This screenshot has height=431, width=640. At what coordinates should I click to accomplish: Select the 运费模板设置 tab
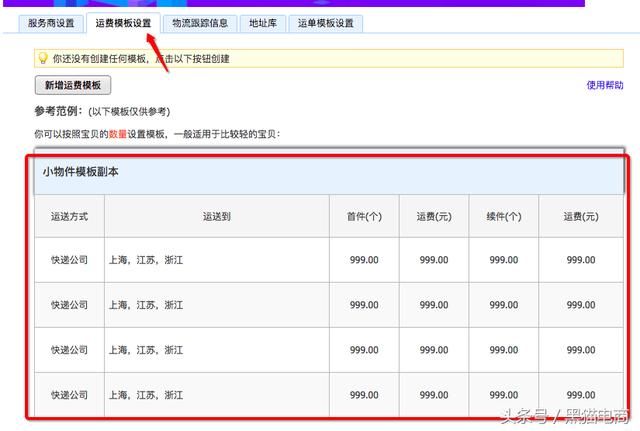click(x=123, y=23)
